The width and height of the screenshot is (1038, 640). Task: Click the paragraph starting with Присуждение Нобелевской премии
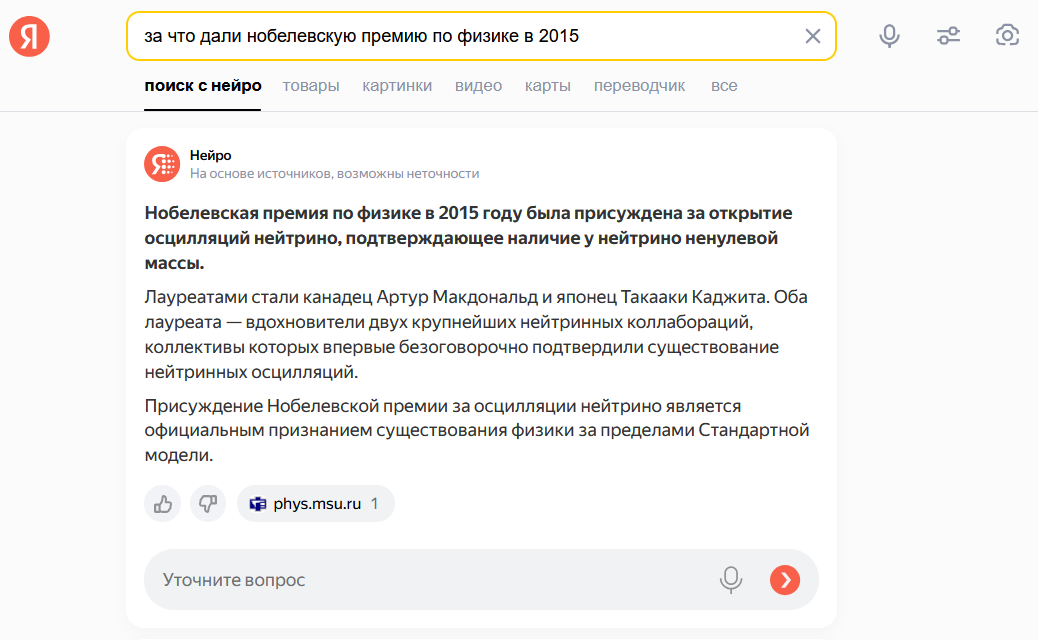(477, 430)
